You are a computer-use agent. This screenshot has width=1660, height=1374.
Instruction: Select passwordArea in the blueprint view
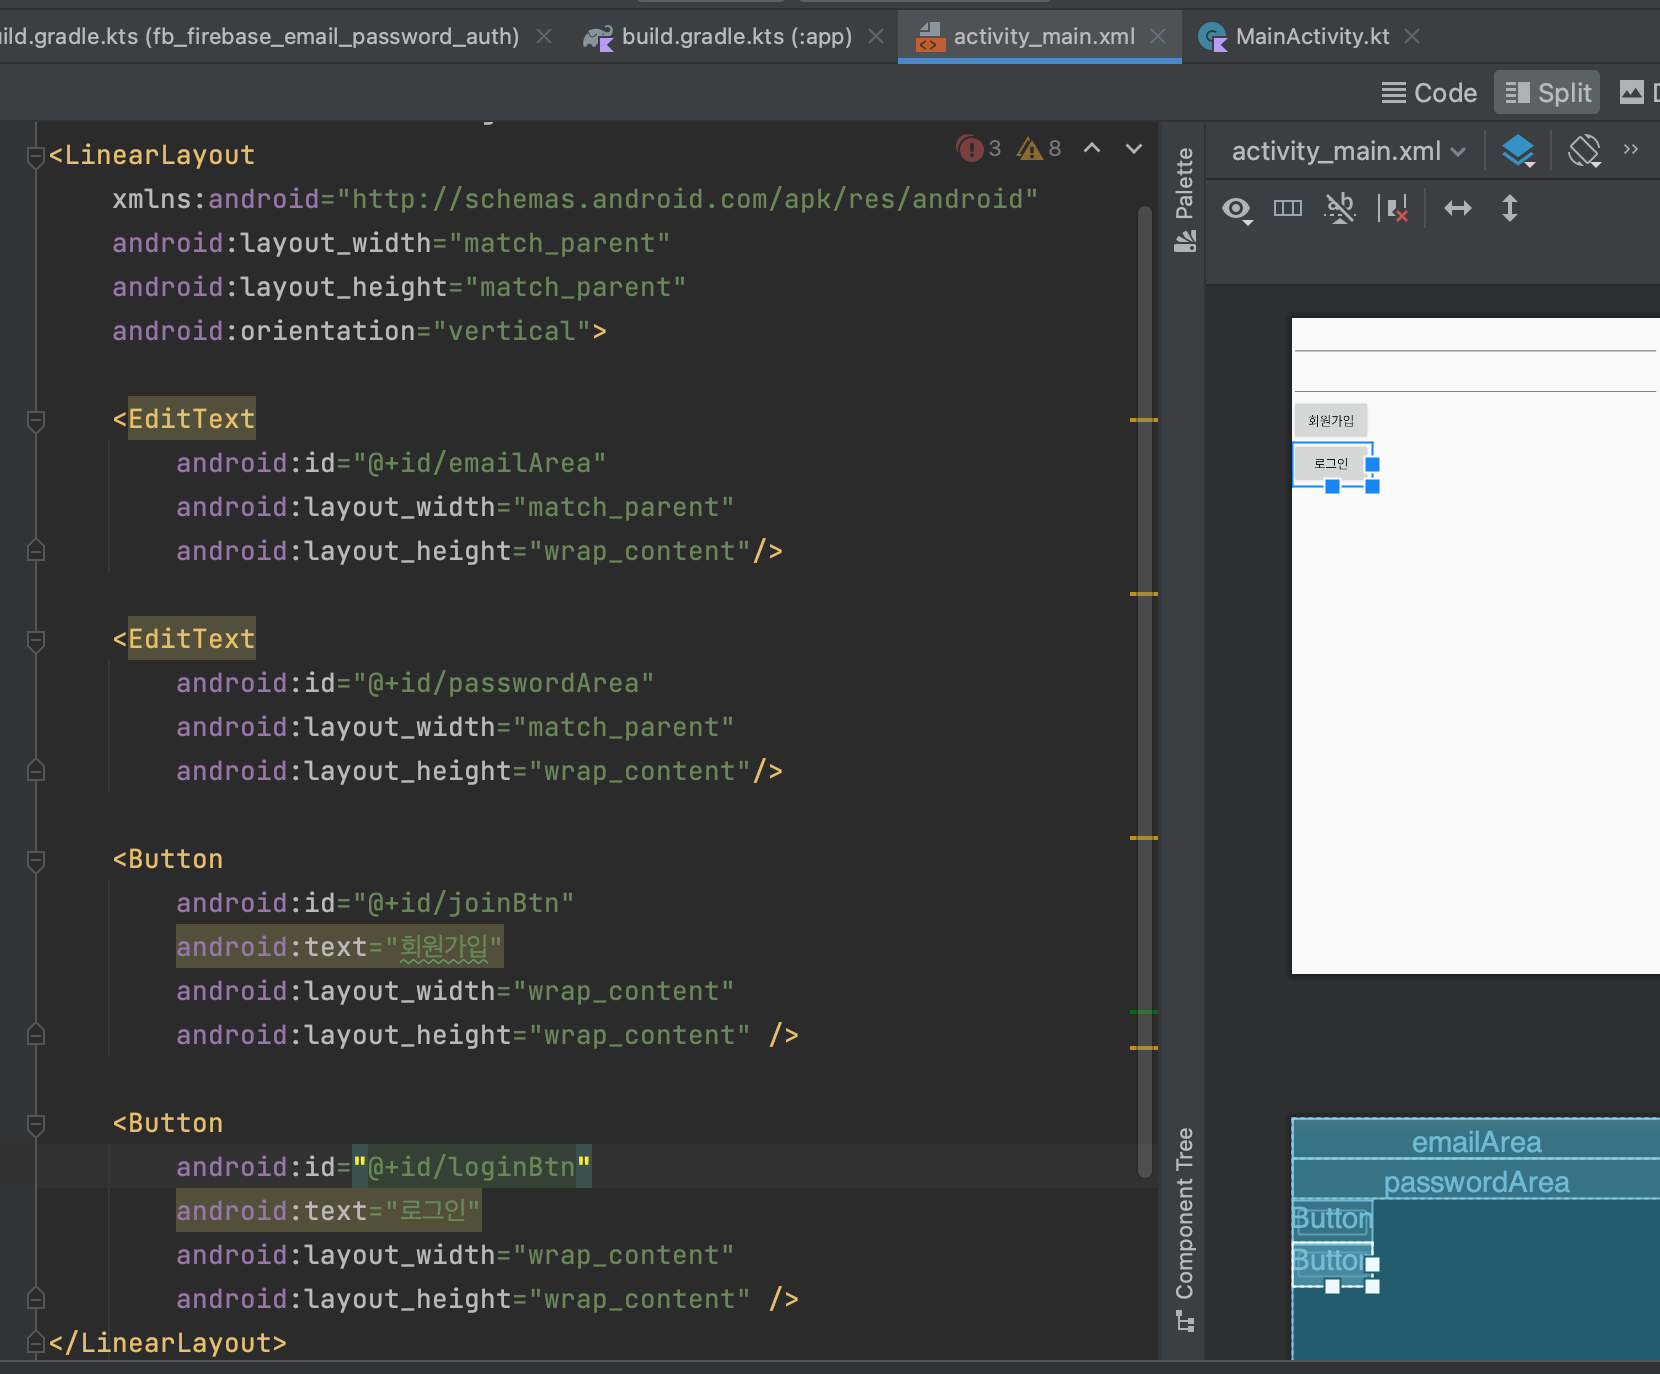(1476, 1180)
